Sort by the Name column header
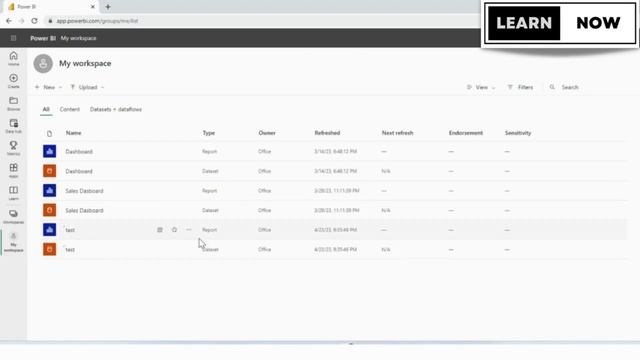640x360 pixels. pyautogui.click(x=73, y=133)
